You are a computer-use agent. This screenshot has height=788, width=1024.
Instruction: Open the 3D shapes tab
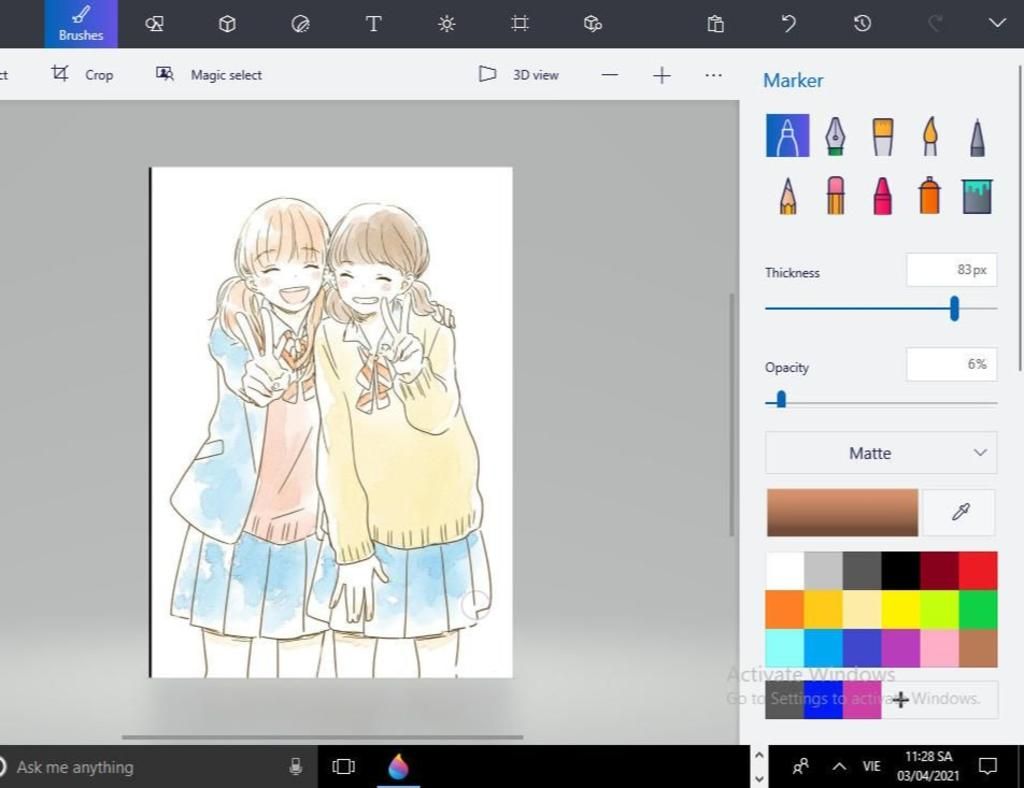pos(227,24)
